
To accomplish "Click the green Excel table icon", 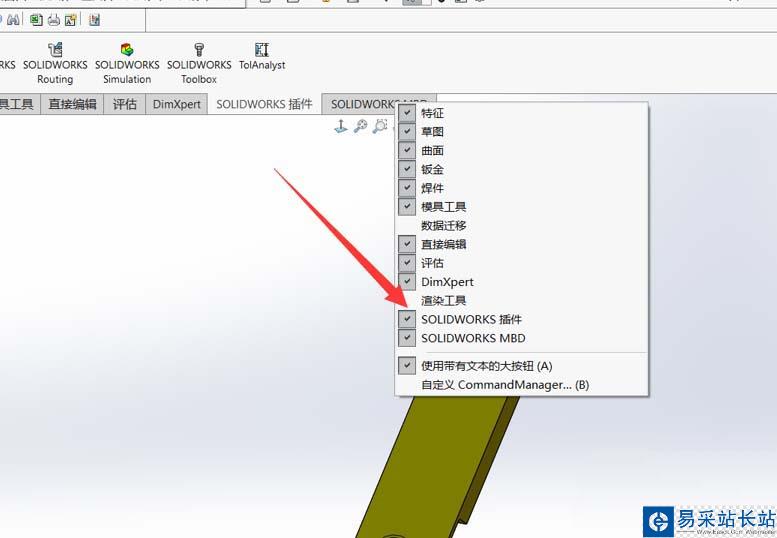I will pos(36,20).
